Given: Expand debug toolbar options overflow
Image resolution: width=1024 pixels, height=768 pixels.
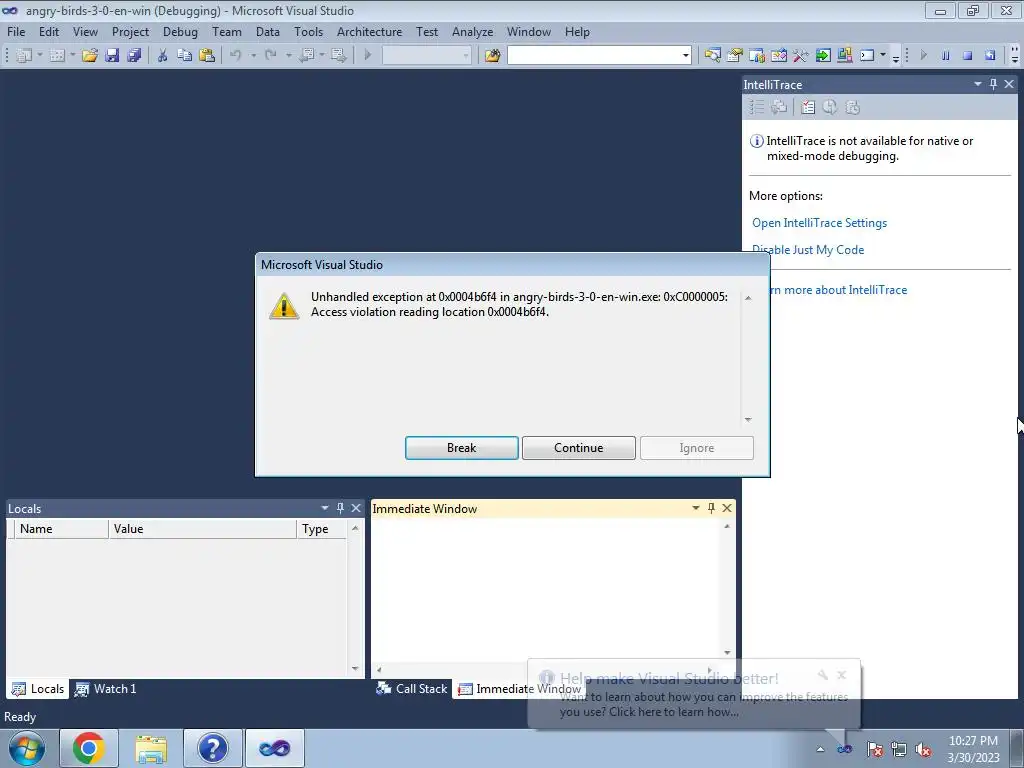Looking at the screenshot, I should [1014, 56].
